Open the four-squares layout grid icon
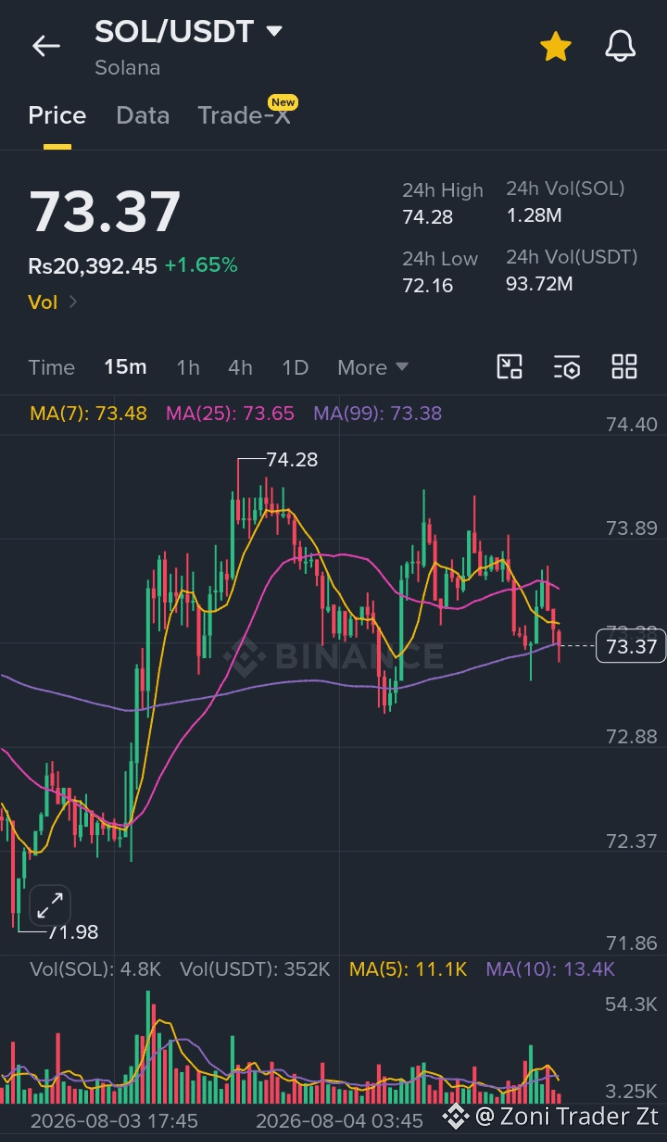This screenshot has width=667, height=1142. 624,367
